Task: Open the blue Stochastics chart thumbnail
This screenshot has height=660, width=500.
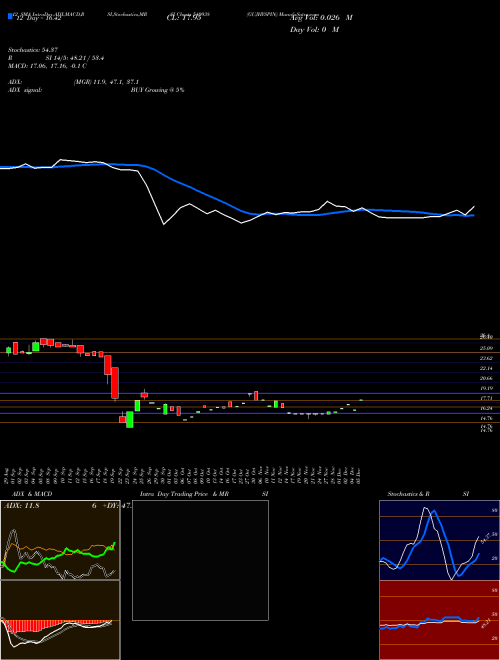Action: 439,540
